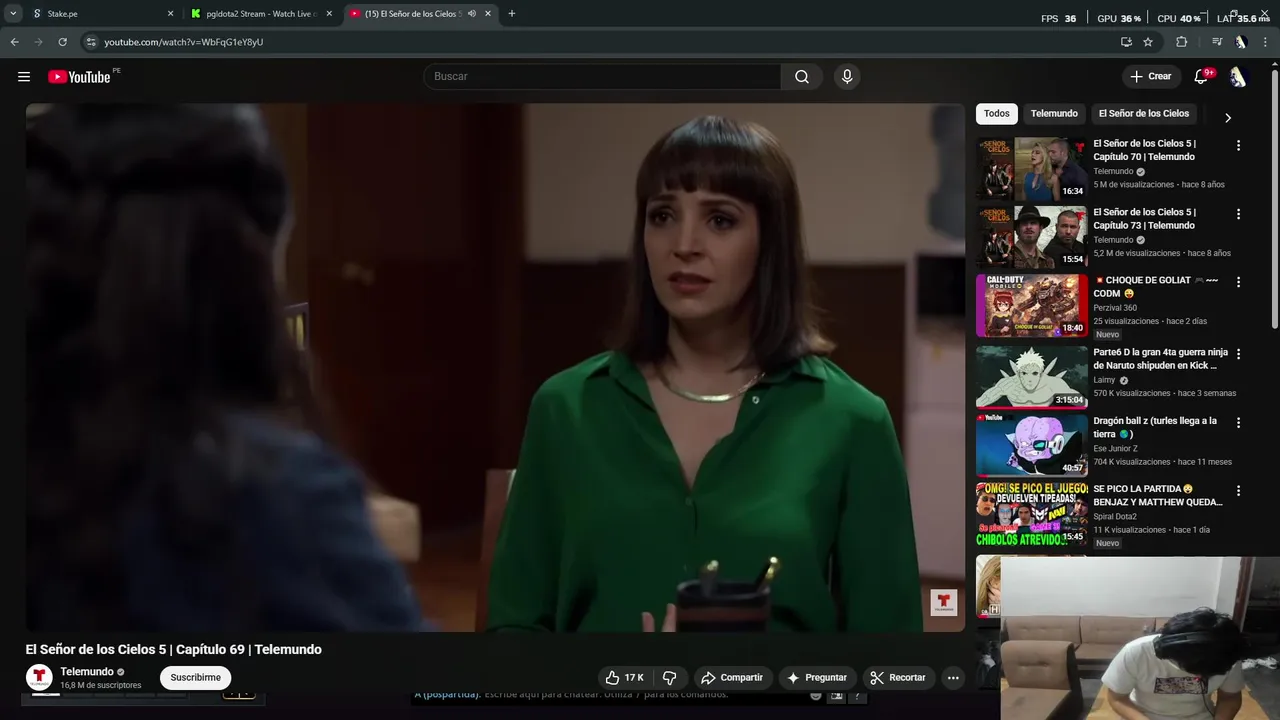Open options menu for SE PICO LA PARTIDA
This screenshot has width=1280, height=720.
1238,491
